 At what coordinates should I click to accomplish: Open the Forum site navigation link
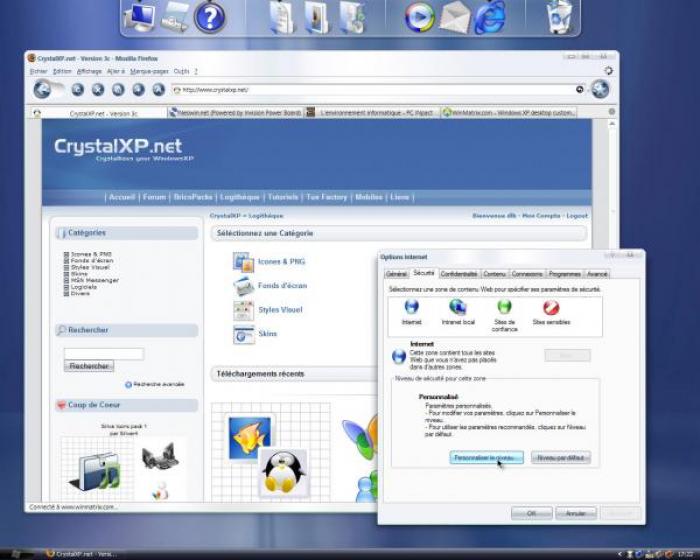pos(154,197)
